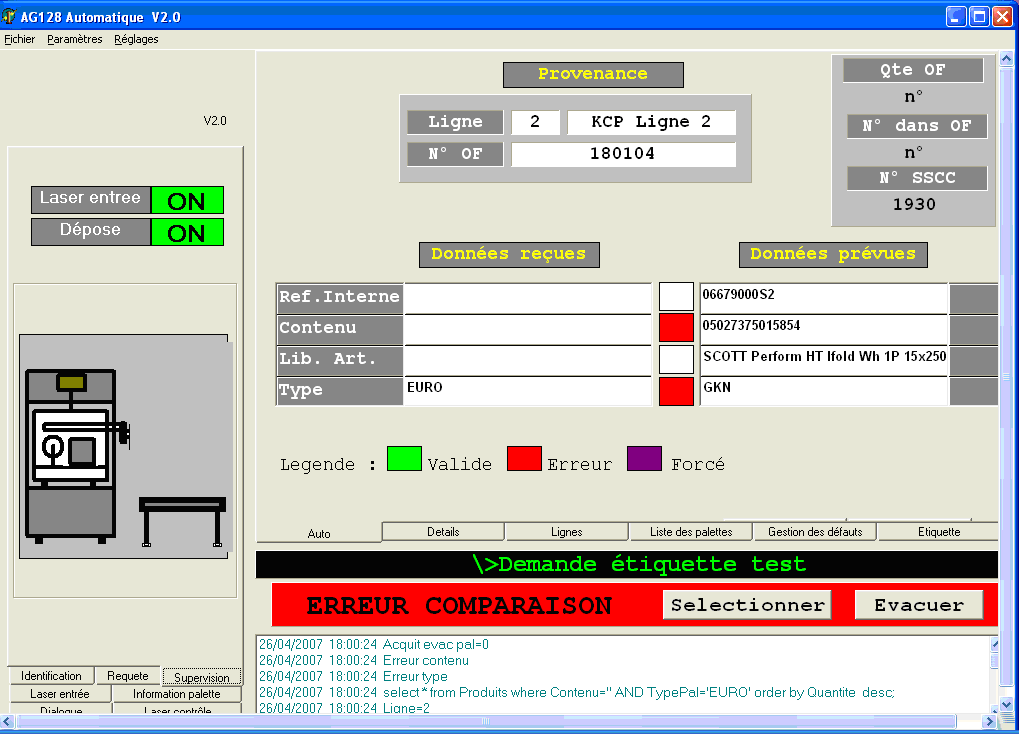This screenshot has width=1019, height=734.
Task: Toggle the Laser entree ON indicator
Action: (187, 200)
